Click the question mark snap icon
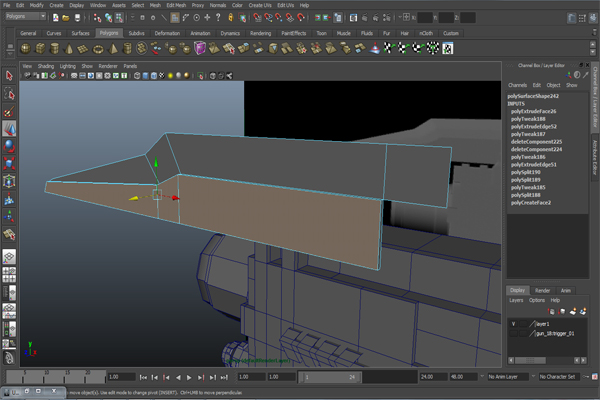 pyautogui.click(x=218, y=18)
